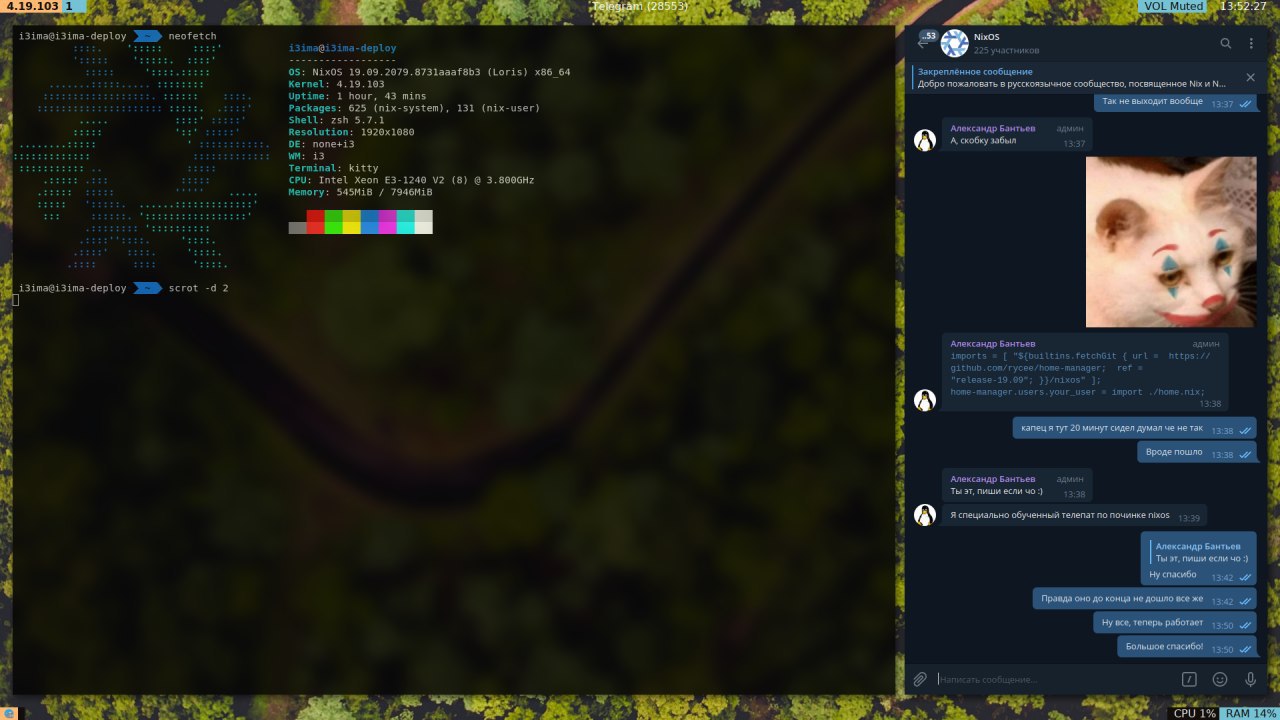Click the 'Telegram (28553)' window title

click(x=640, y=6)
